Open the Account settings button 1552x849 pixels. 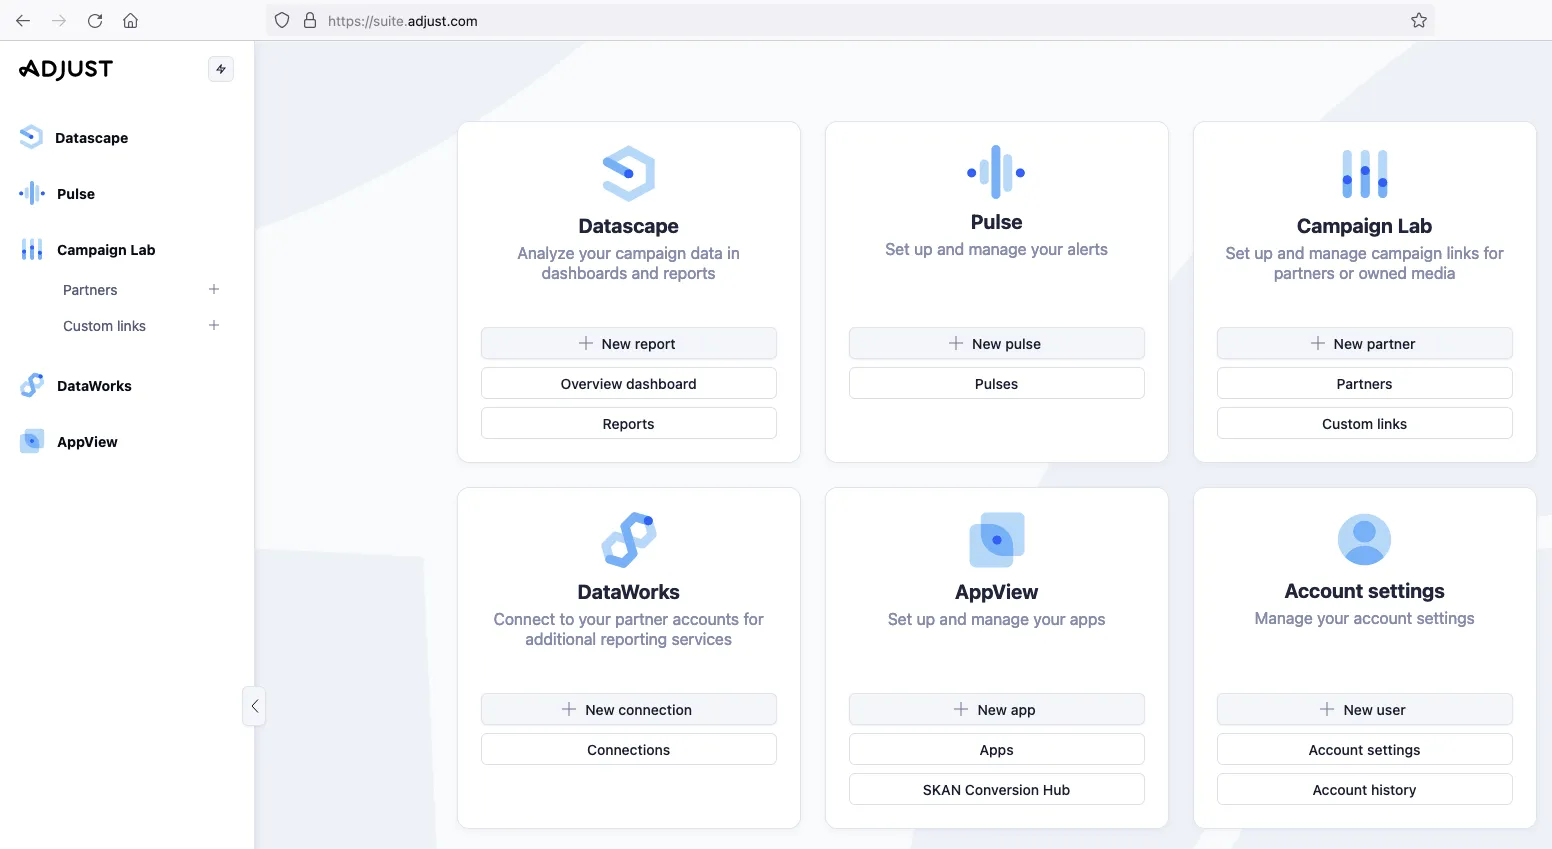pyautogui.click(x=1364, y=749)
